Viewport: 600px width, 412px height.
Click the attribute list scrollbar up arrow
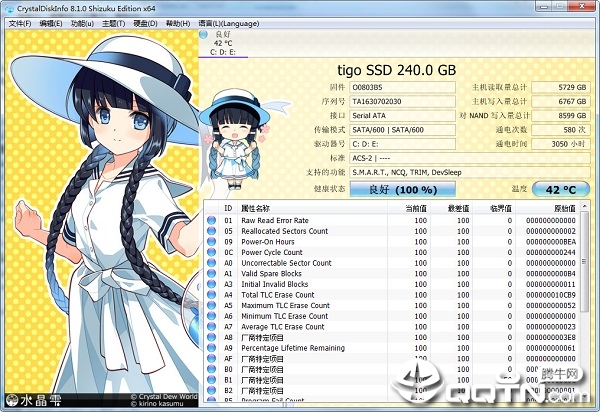tap(584, 206)
